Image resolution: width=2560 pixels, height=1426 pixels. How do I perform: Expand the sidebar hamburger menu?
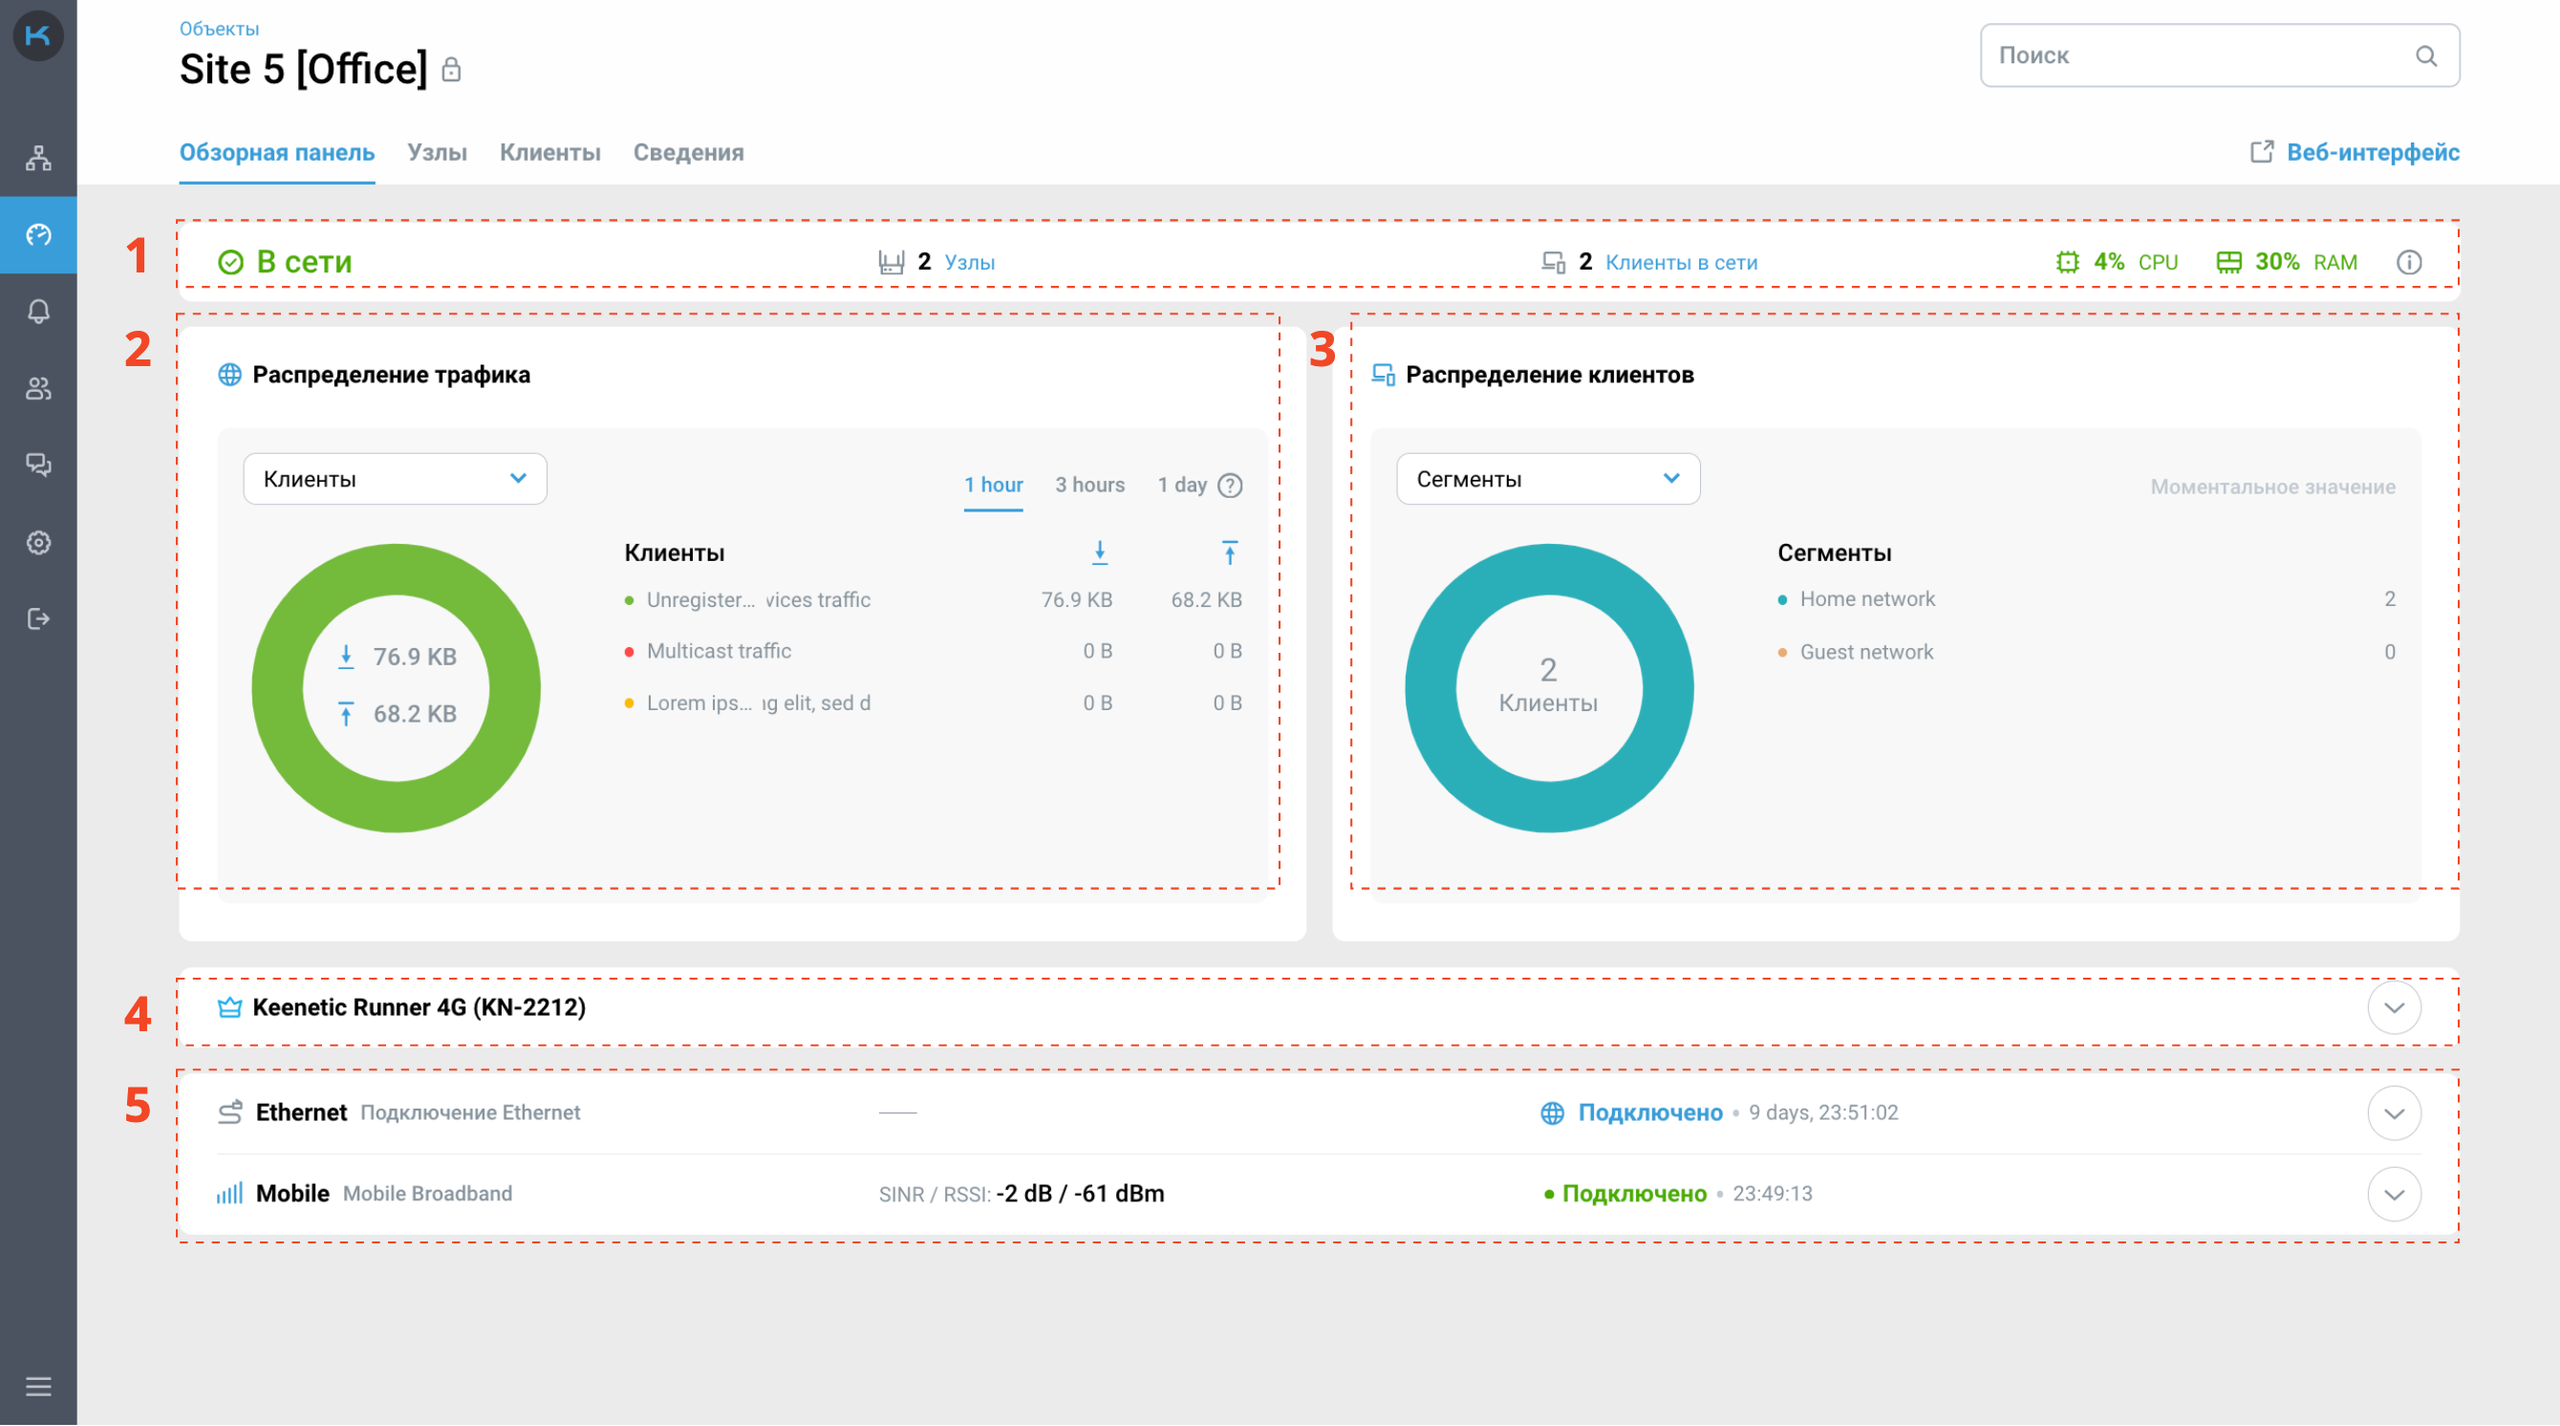pos(38,1386)
